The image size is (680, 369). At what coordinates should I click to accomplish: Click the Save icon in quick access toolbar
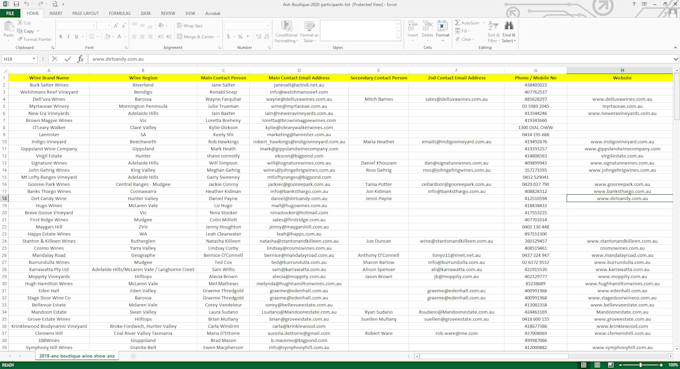16,4
